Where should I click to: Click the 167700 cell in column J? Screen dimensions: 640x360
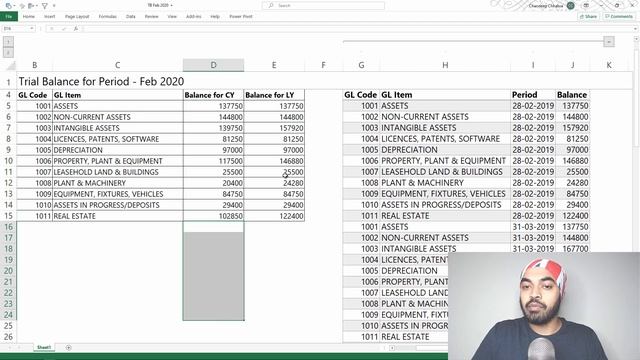(x=572, y=249)
